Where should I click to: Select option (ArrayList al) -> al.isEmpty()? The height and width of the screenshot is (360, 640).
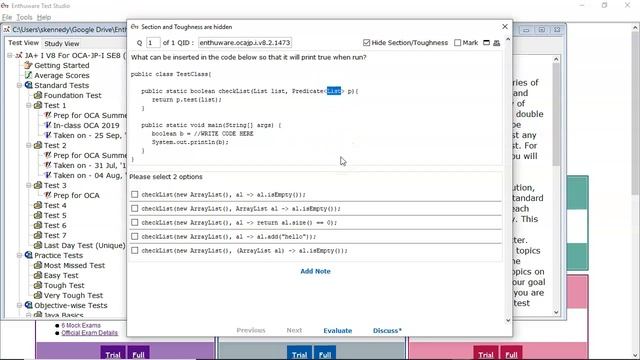[135, 250]
